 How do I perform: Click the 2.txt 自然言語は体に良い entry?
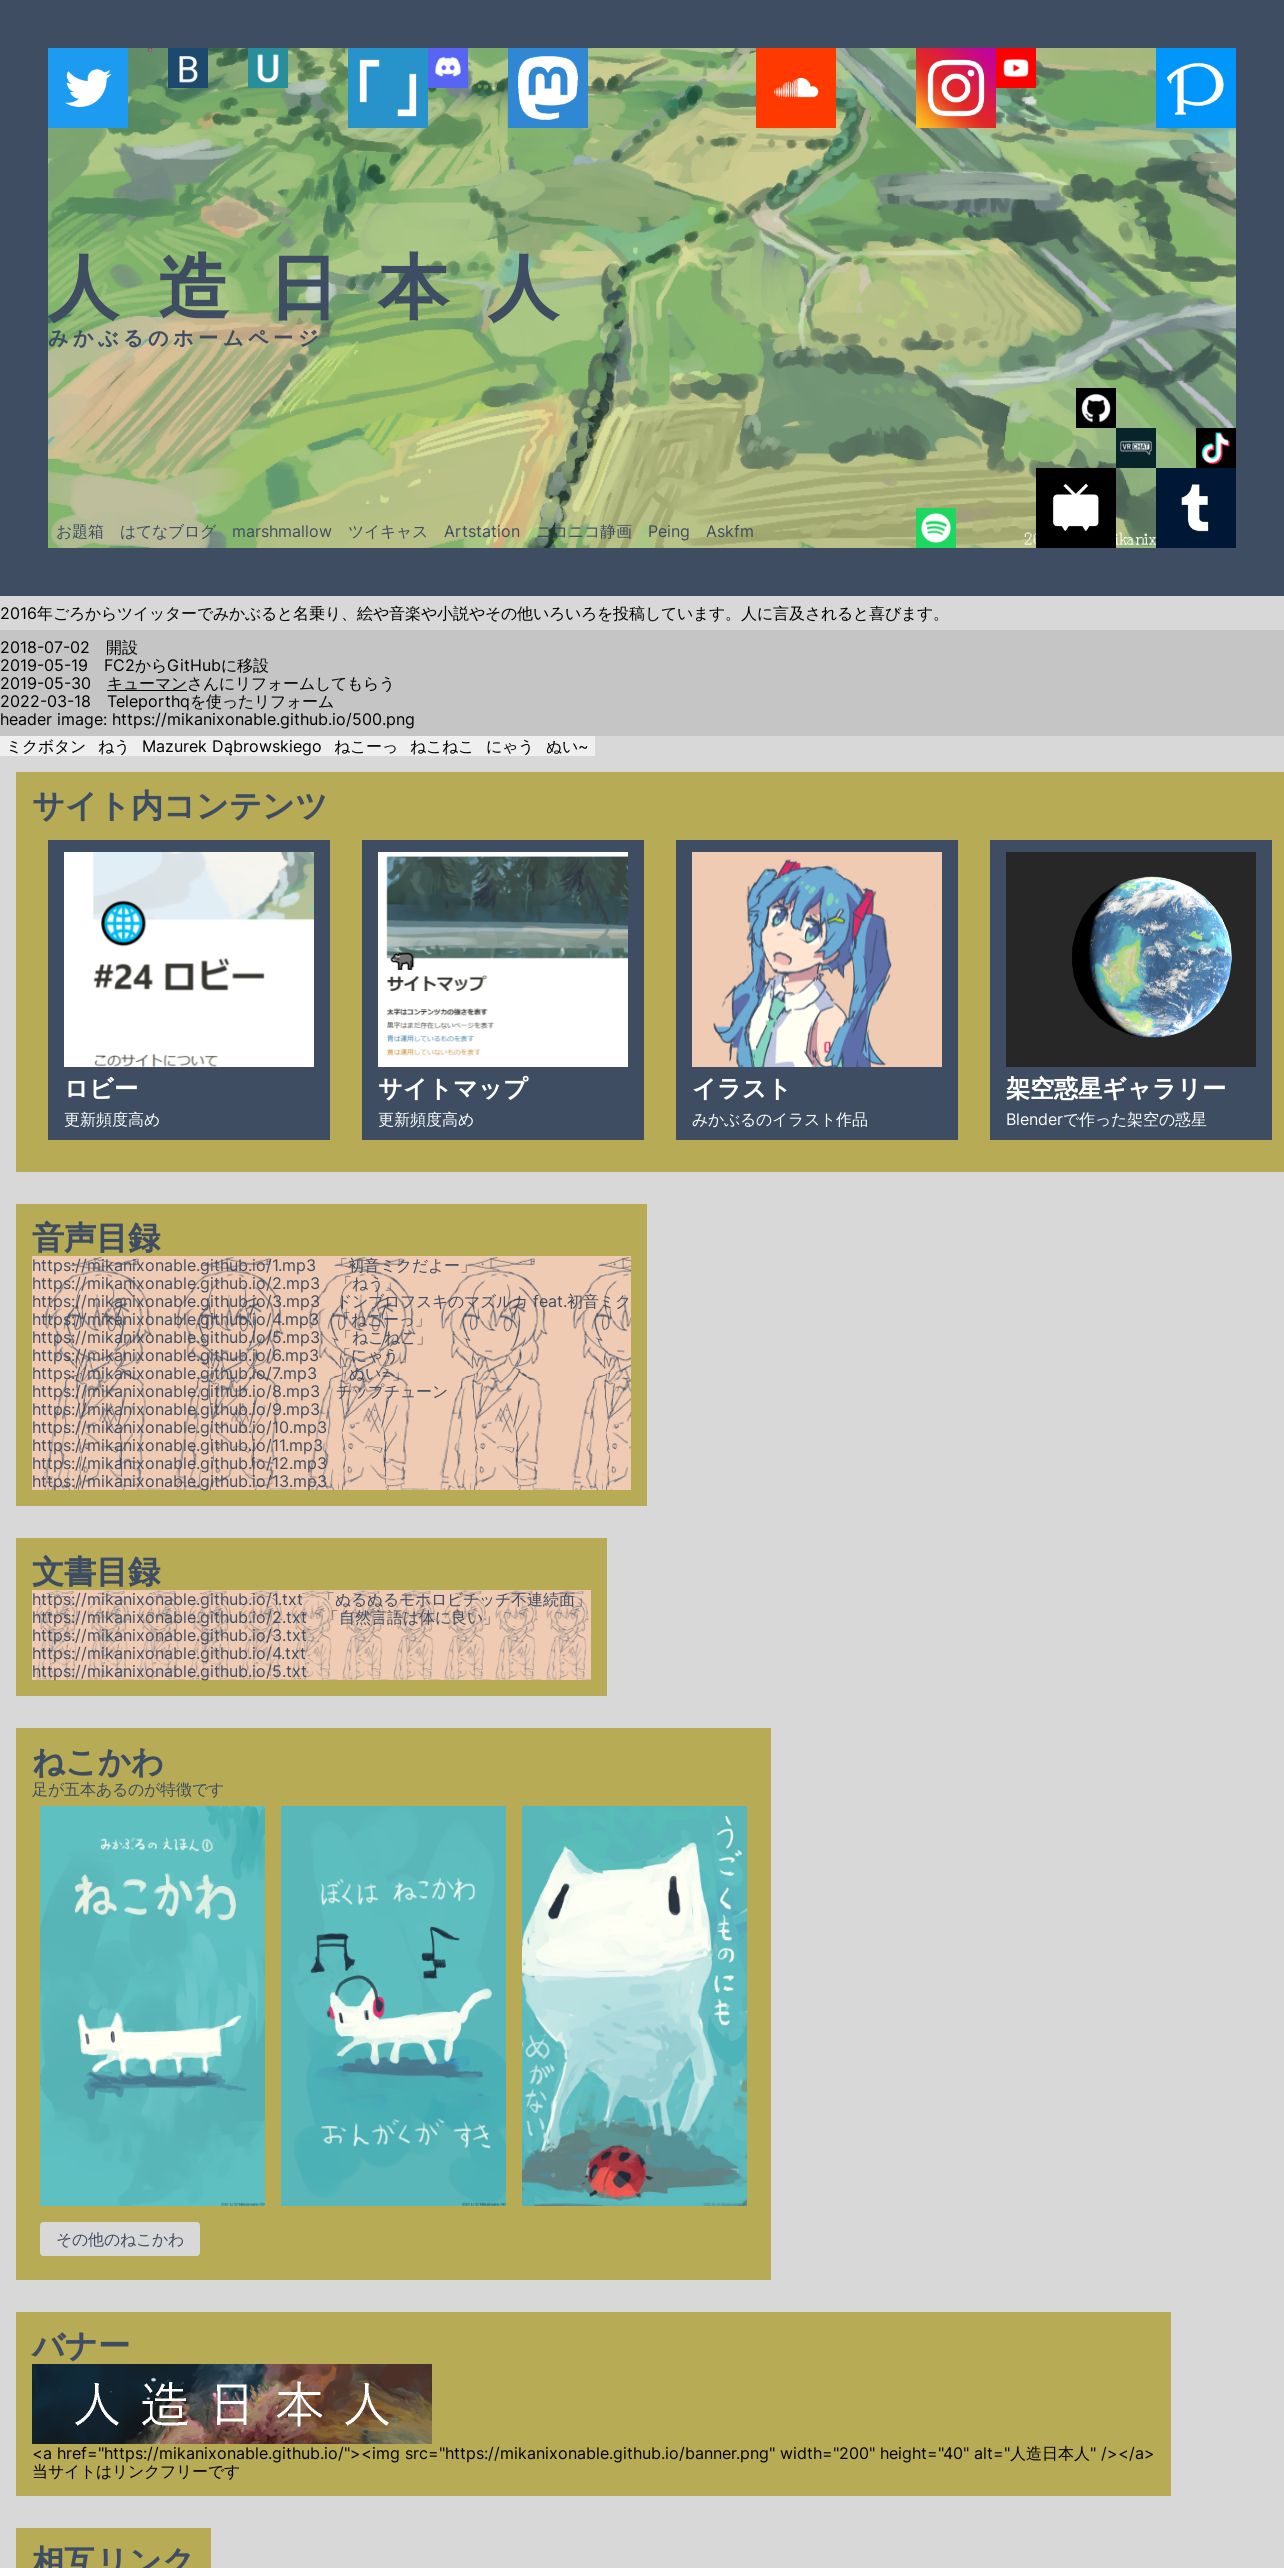click(263, 1618)
